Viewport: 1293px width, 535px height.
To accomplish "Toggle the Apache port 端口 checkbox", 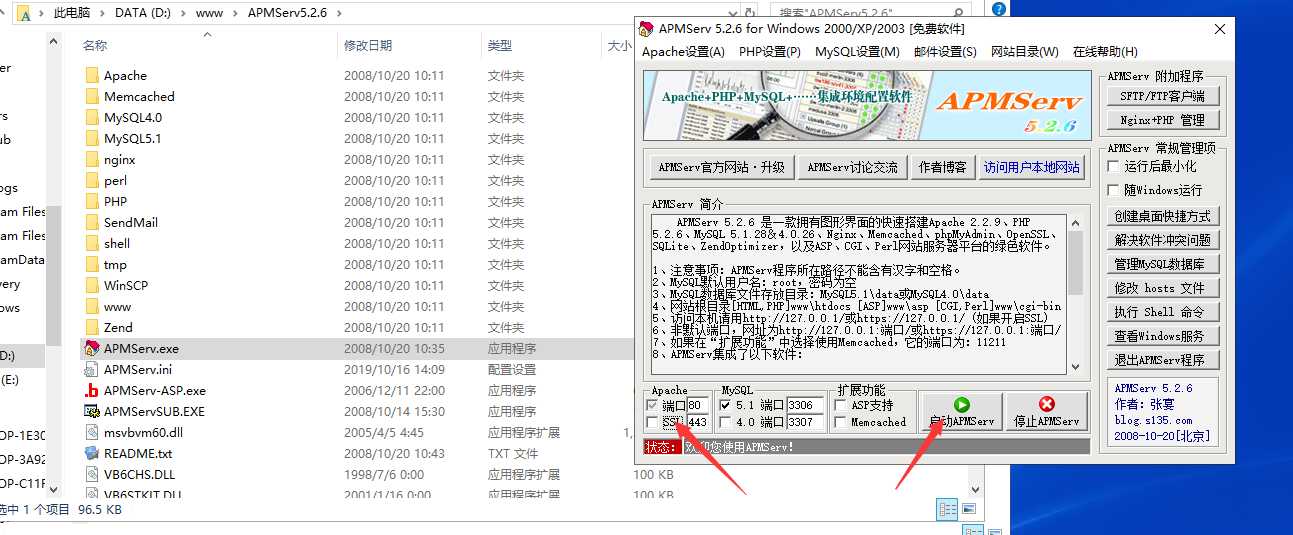I will (x=653, y=406).
